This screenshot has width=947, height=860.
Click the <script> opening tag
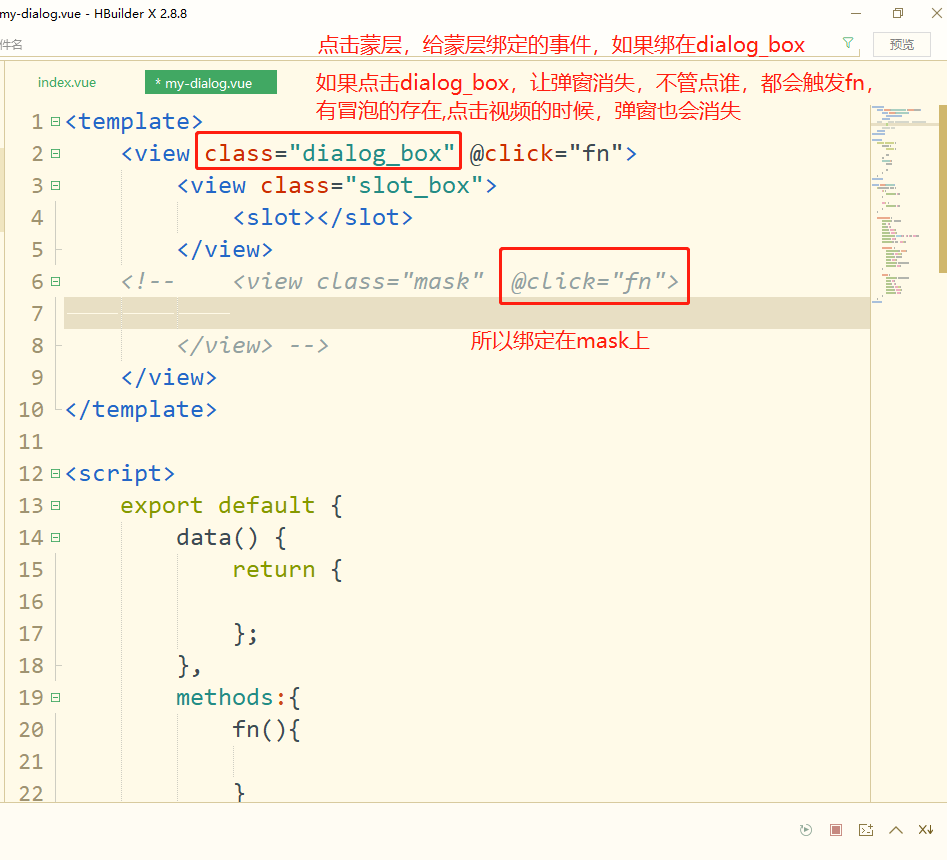coord(120,473)
